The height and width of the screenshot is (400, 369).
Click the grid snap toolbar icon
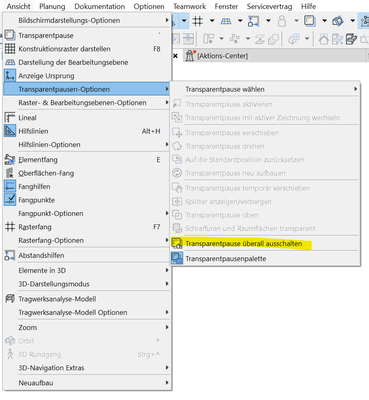pyautogui.click(x=198, y=21)
